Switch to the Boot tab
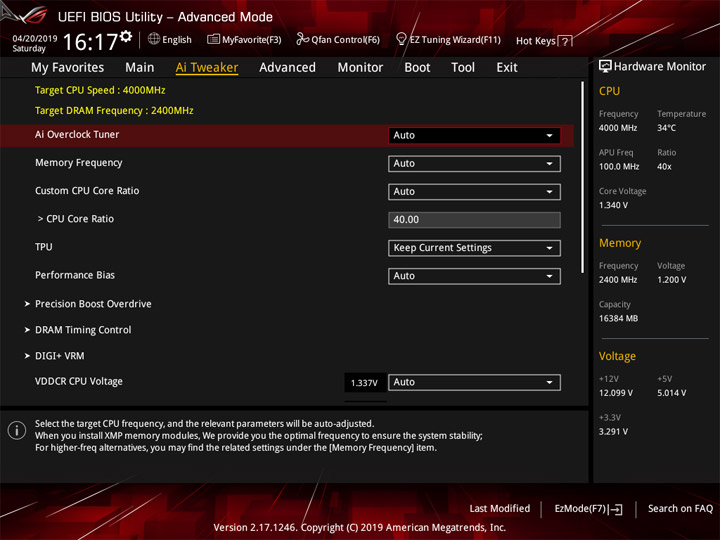This screenshot has width=720, height=540. click(x=417, y=68)
